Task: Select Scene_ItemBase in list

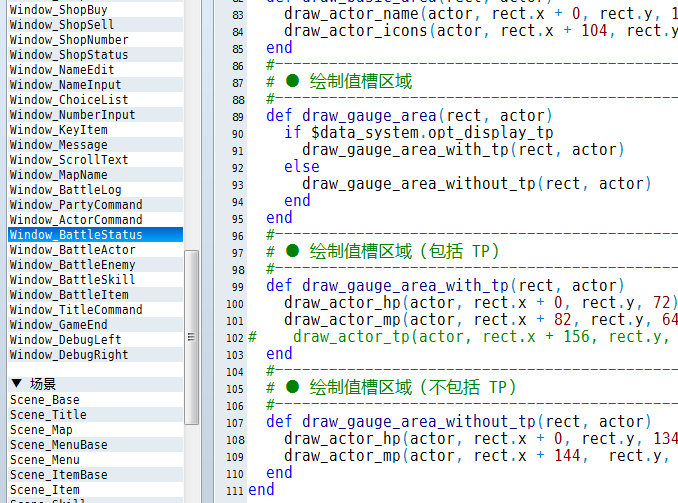Action: click(x=95, y=474)
